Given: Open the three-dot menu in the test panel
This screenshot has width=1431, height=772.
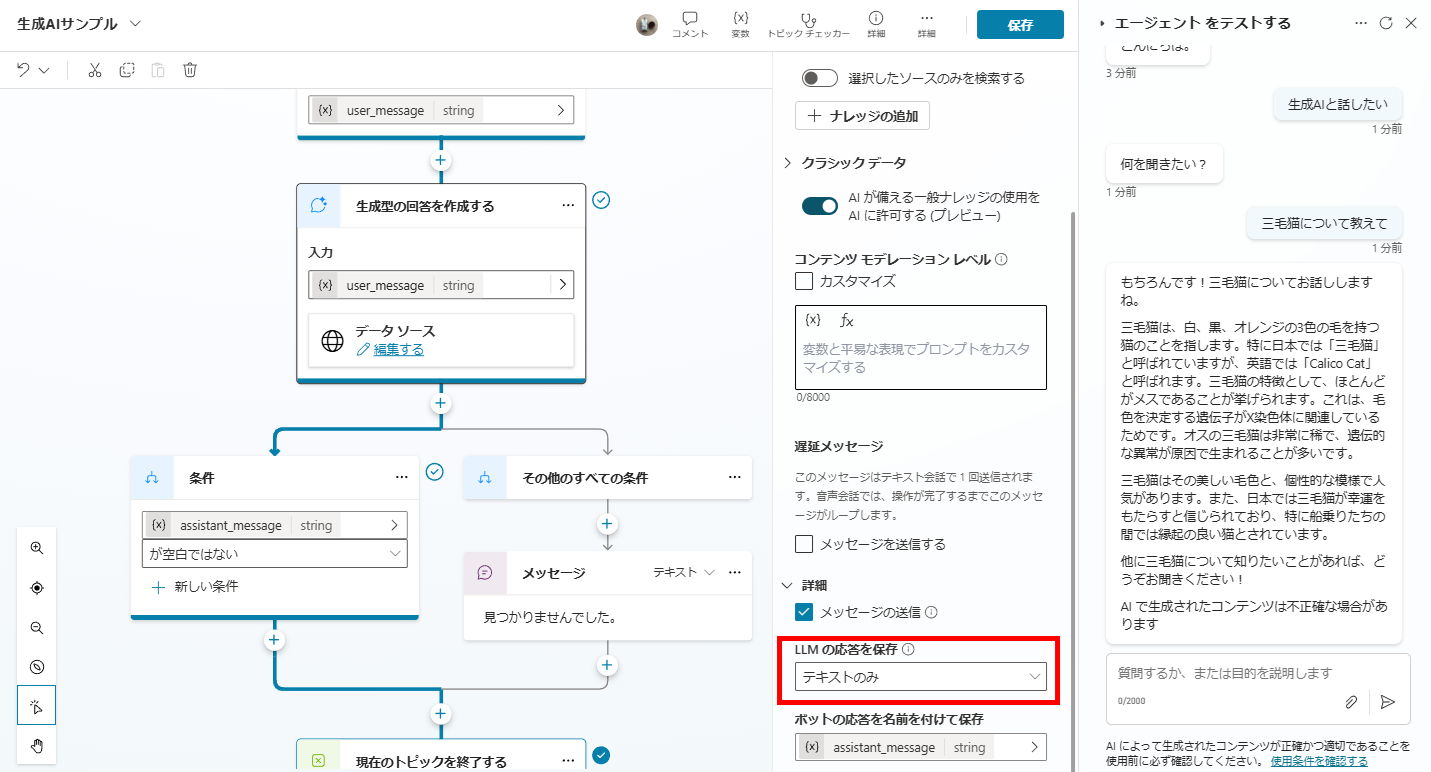Looking at the screenshot, I should coord(1361,22).
